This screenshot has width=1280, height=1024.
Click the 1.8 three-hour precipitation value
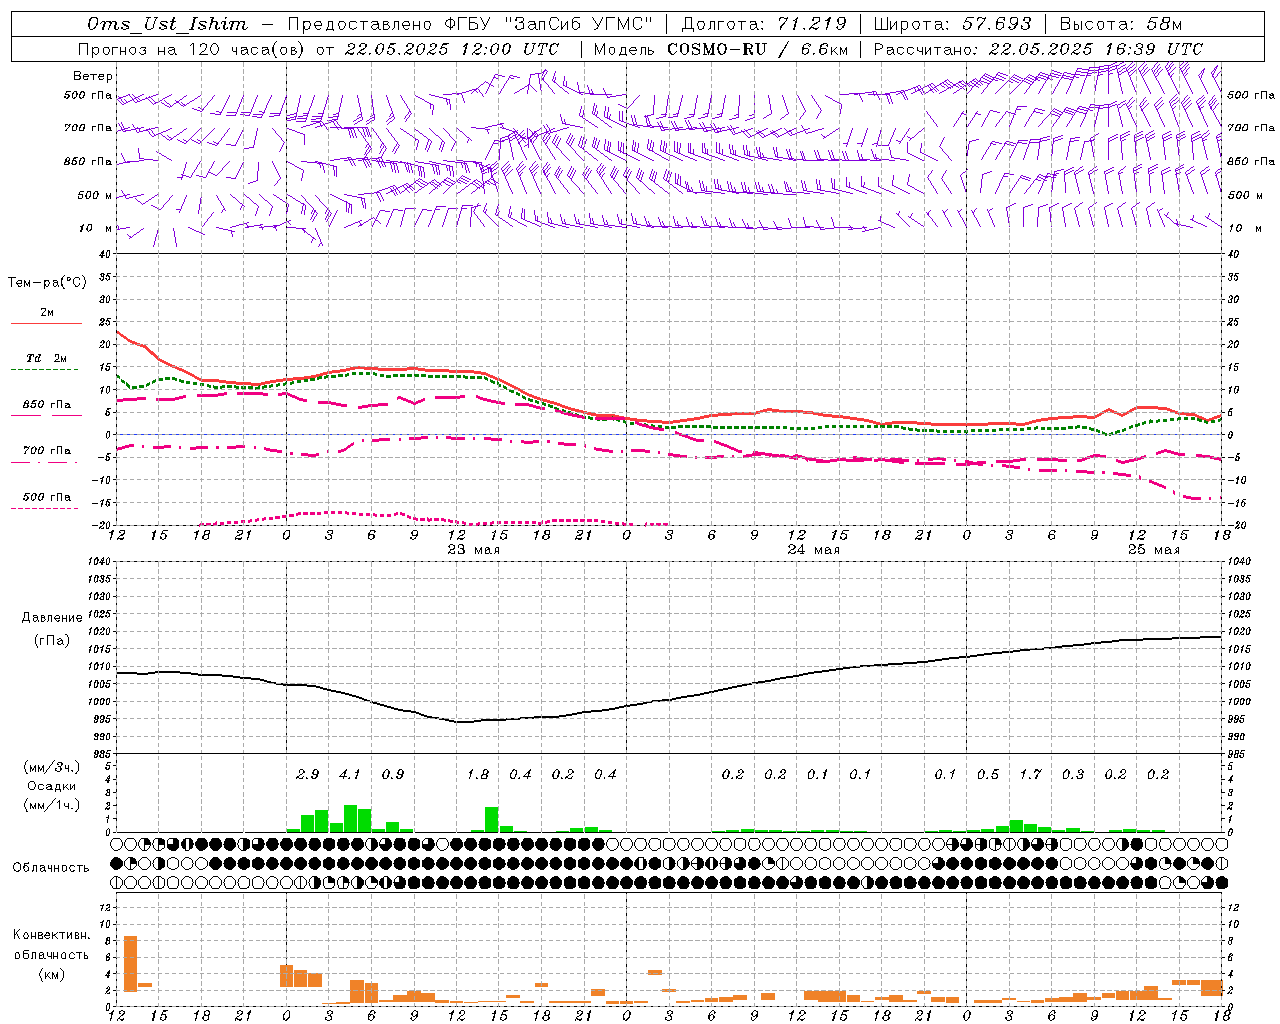pyautogui.click(x=478, y=775)
